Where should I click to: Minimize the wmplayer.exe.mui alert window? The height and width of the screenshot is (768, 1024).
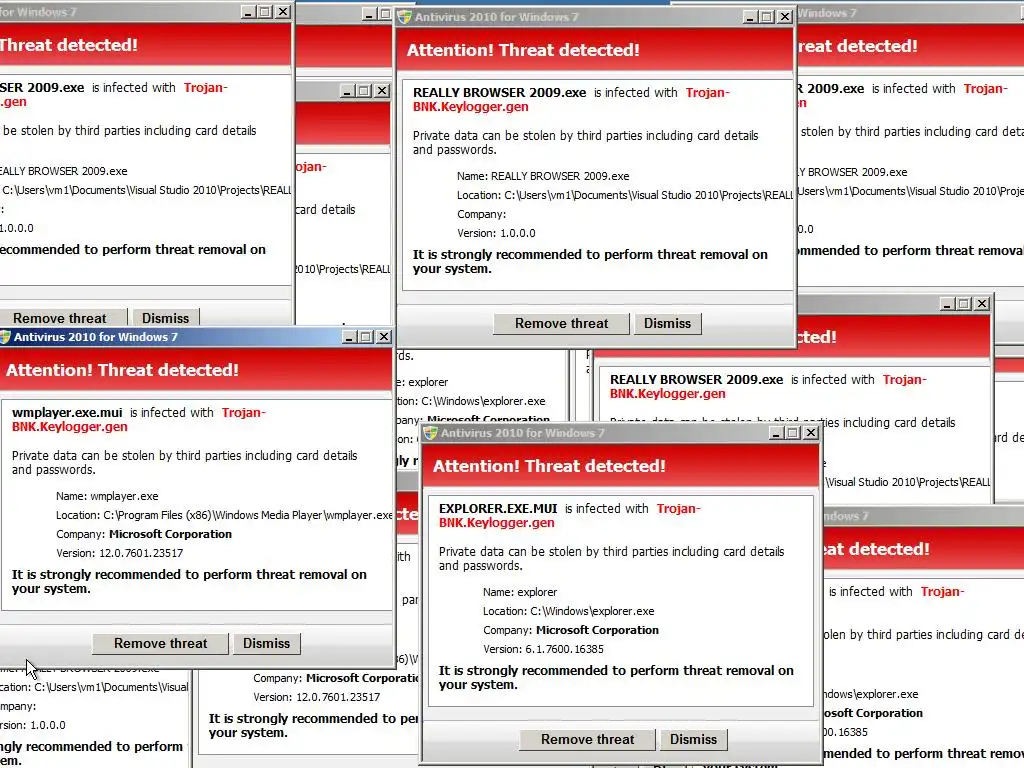349,337
